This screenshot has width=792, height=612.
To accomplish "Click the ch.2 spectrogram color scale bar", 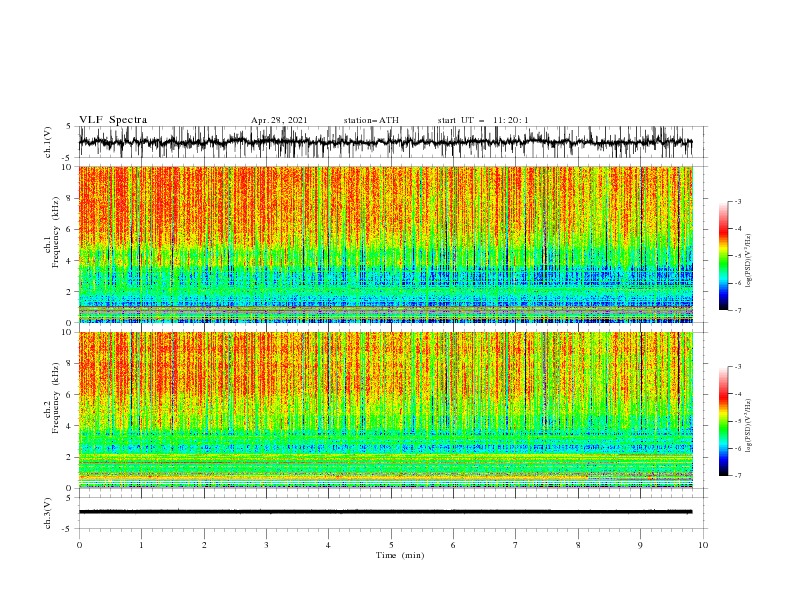I will (724, 421).
